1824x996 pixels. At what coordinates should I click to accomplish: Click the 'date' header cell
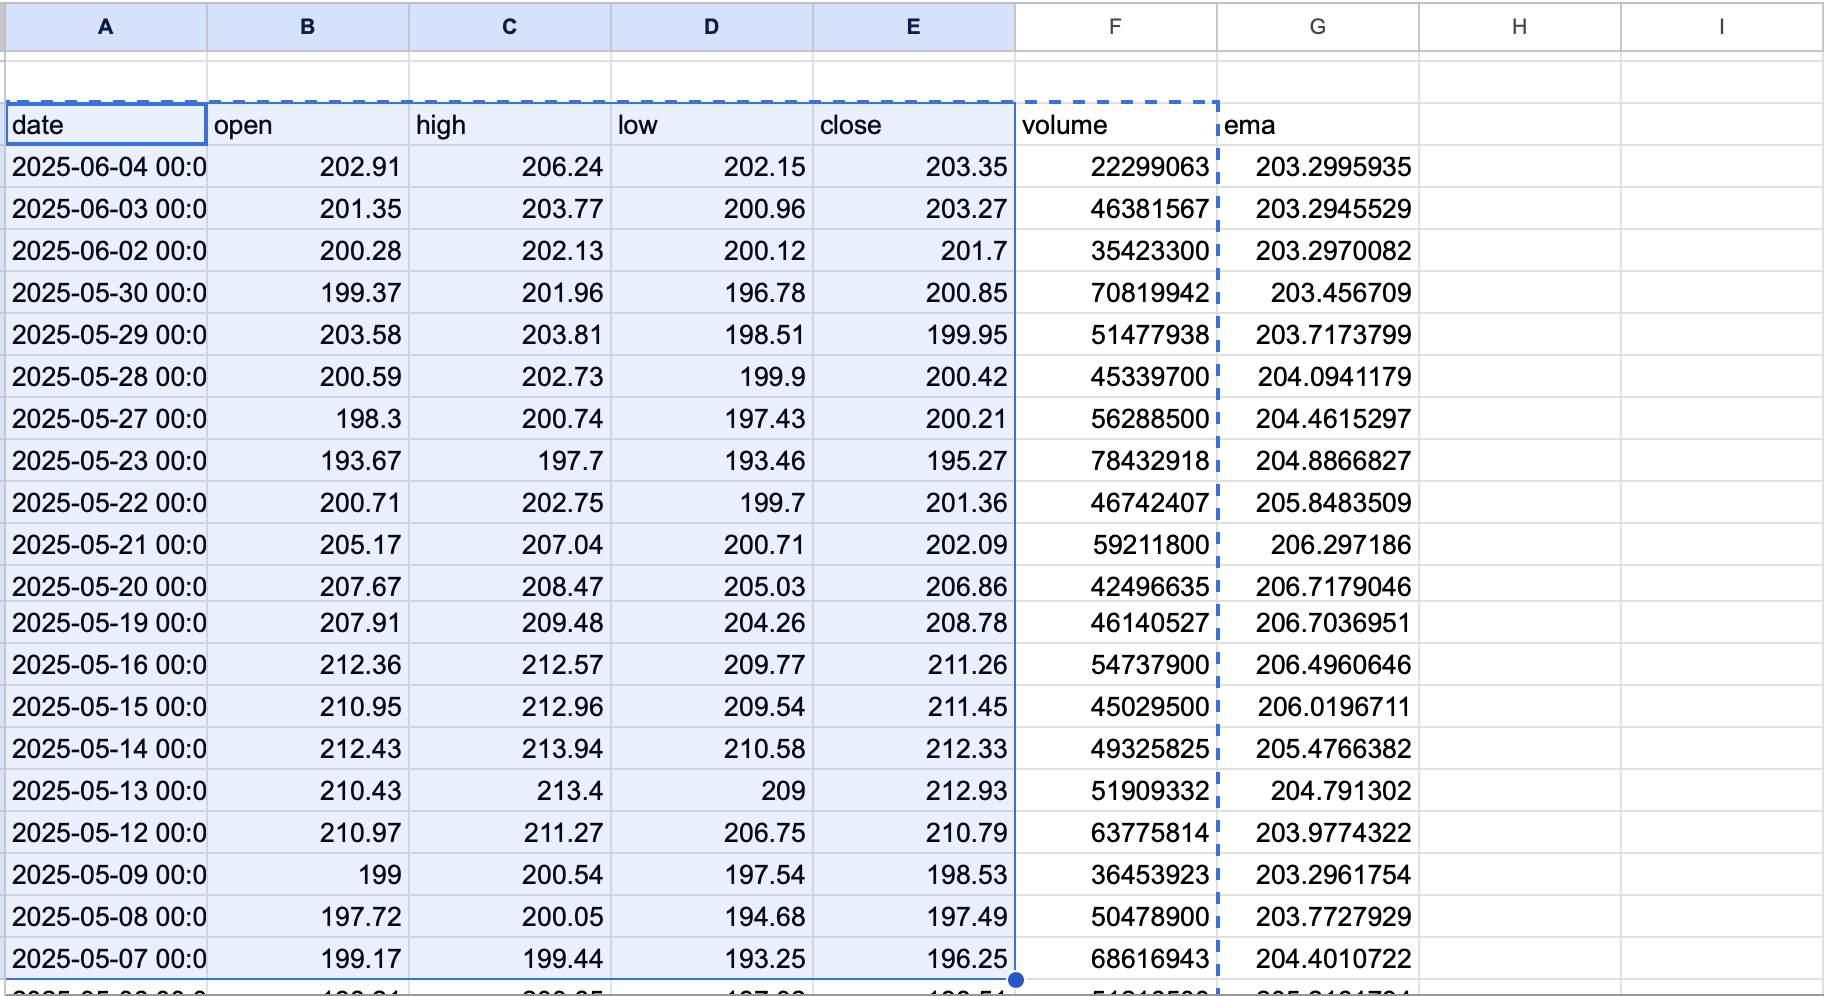[105, 125]
